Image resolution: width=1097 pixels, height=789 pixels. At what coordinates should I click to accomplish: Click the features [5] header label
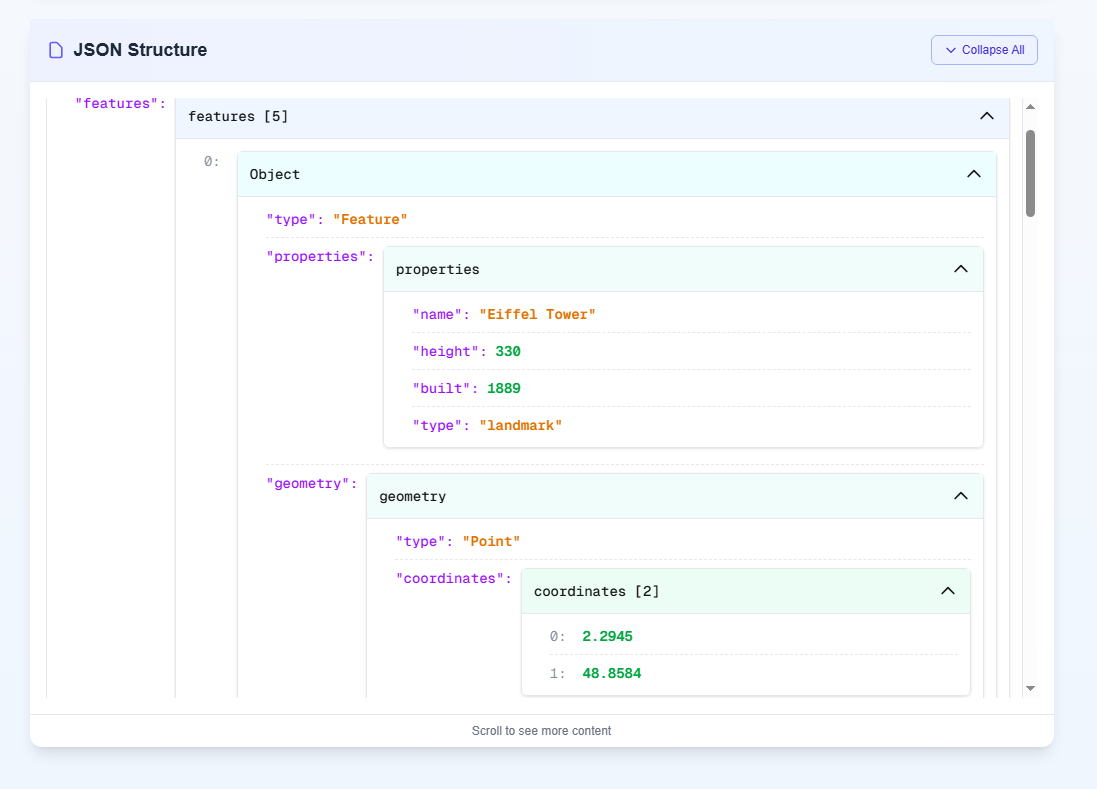click(x=238, y=117)
